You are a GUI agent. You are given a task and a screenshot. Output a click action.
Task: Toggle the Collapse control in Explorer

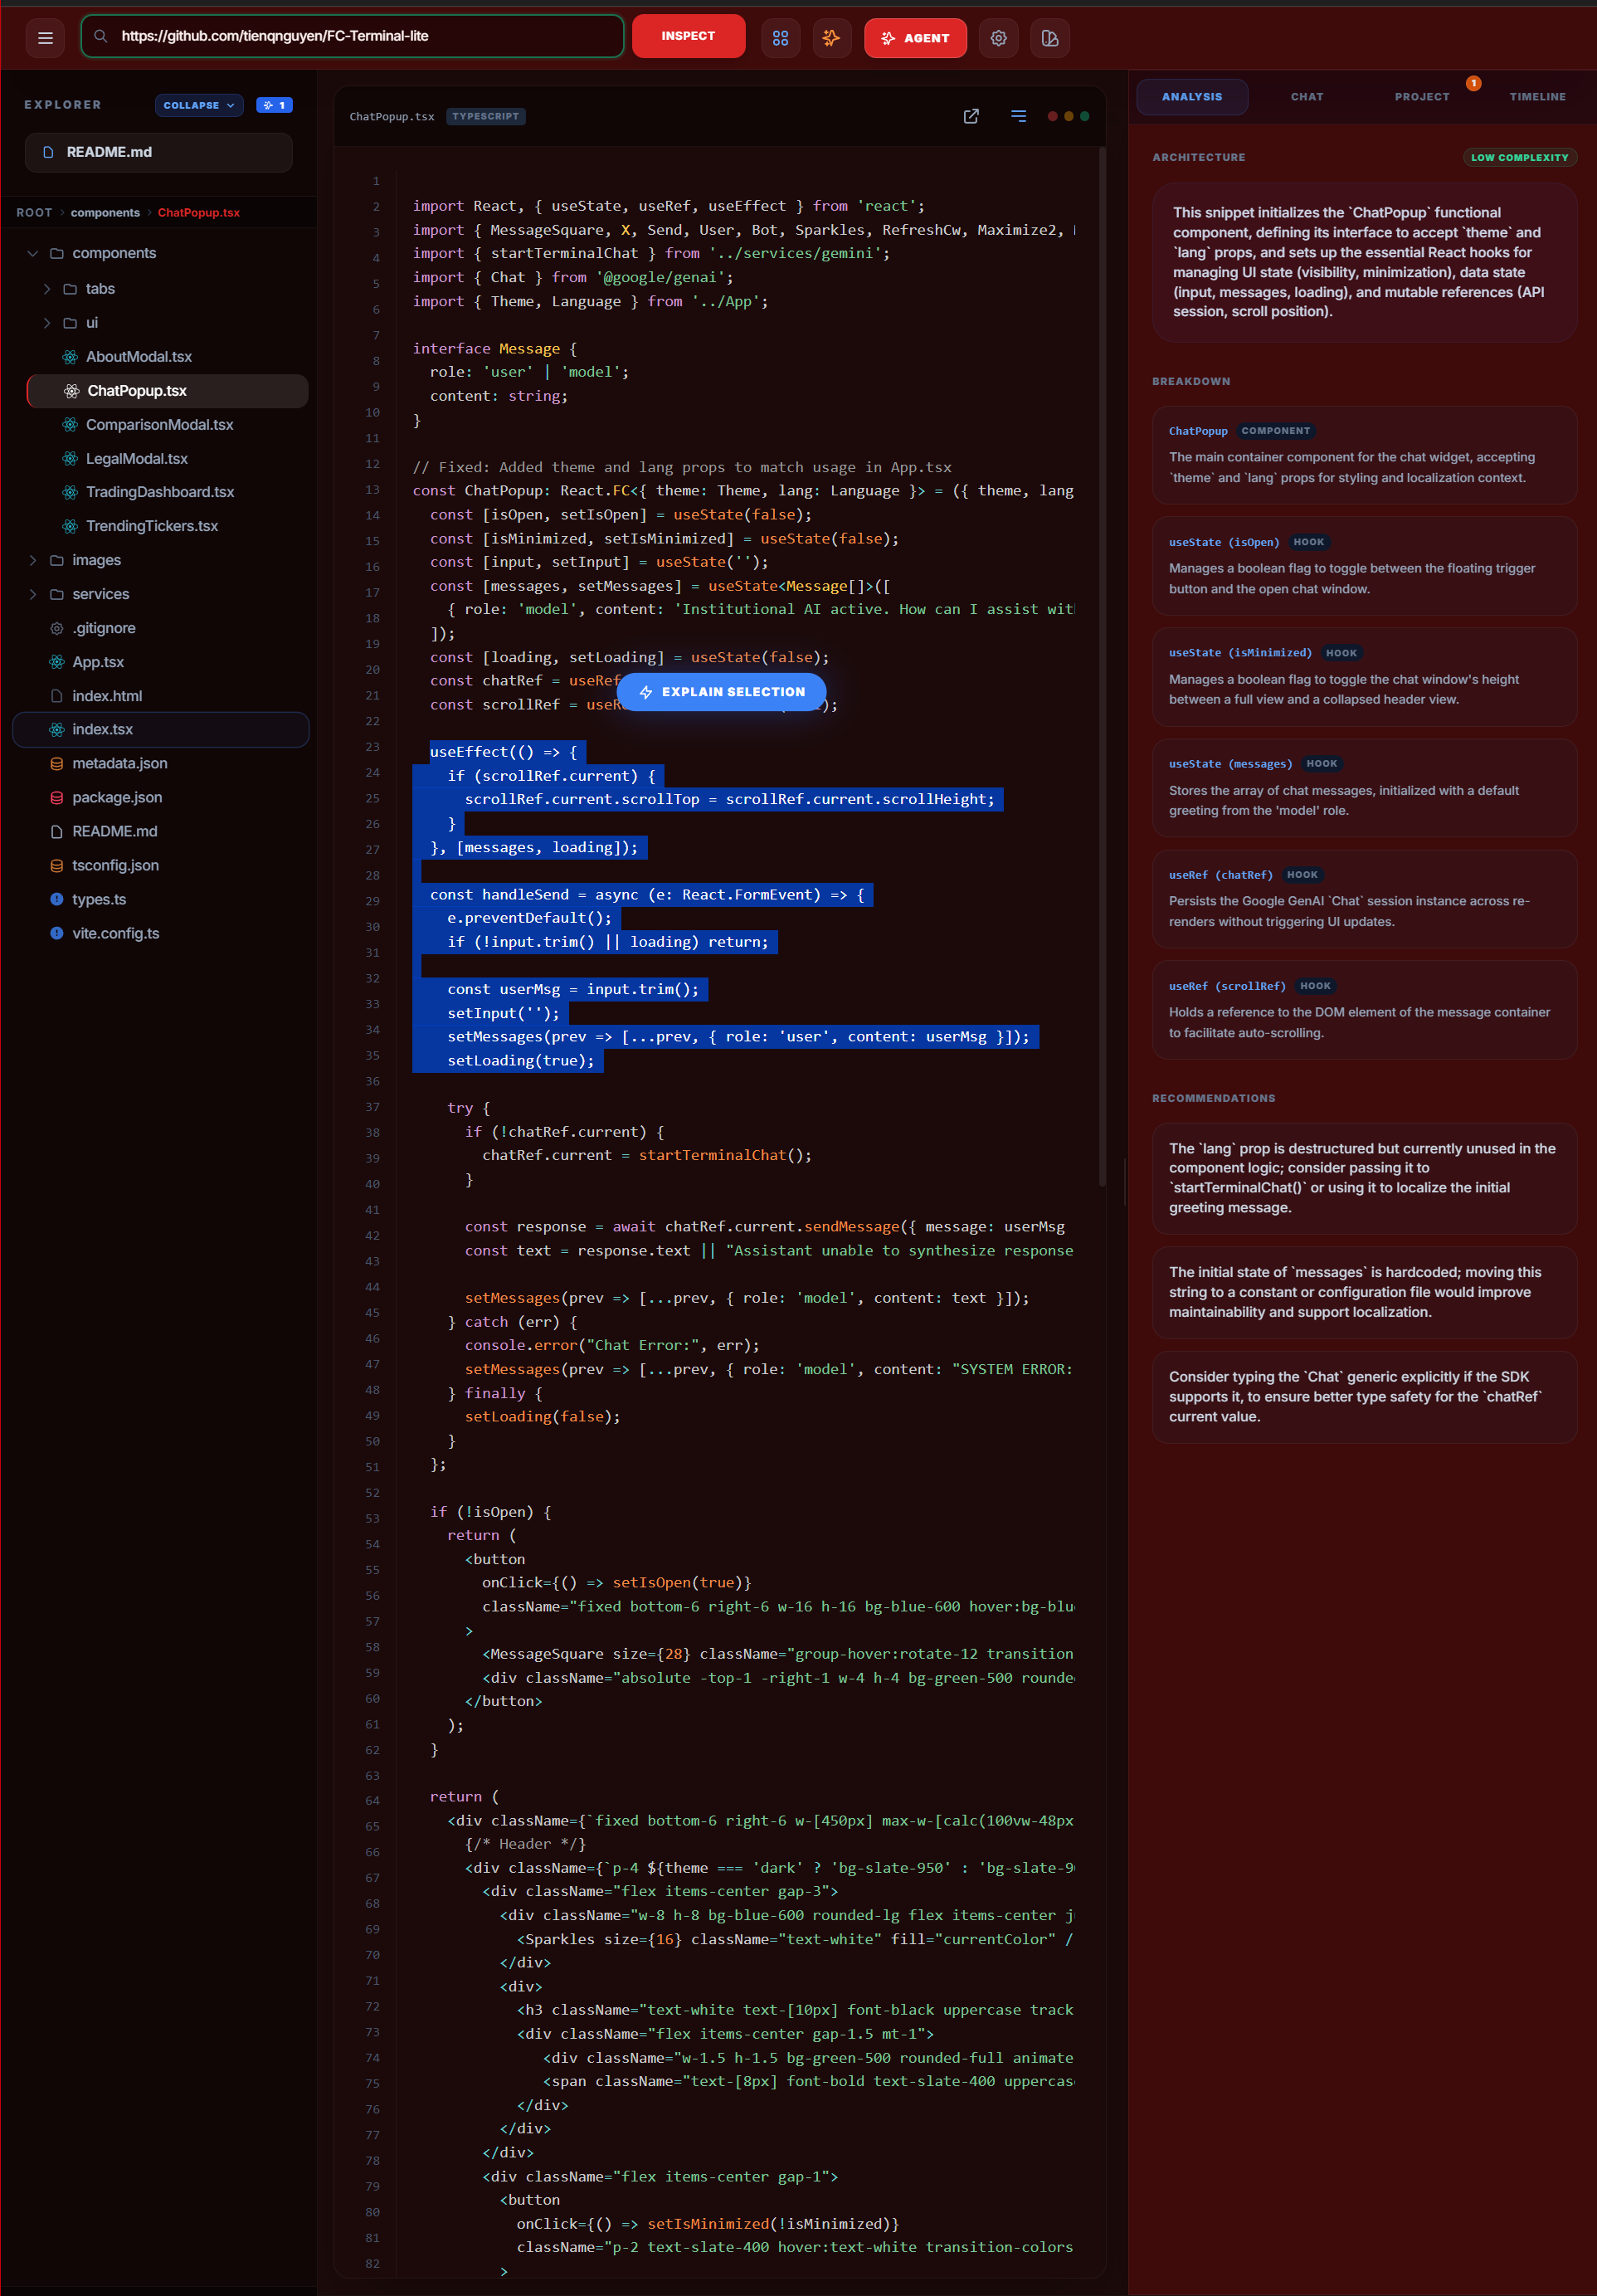pyautogui.click(x=199, y=105)
